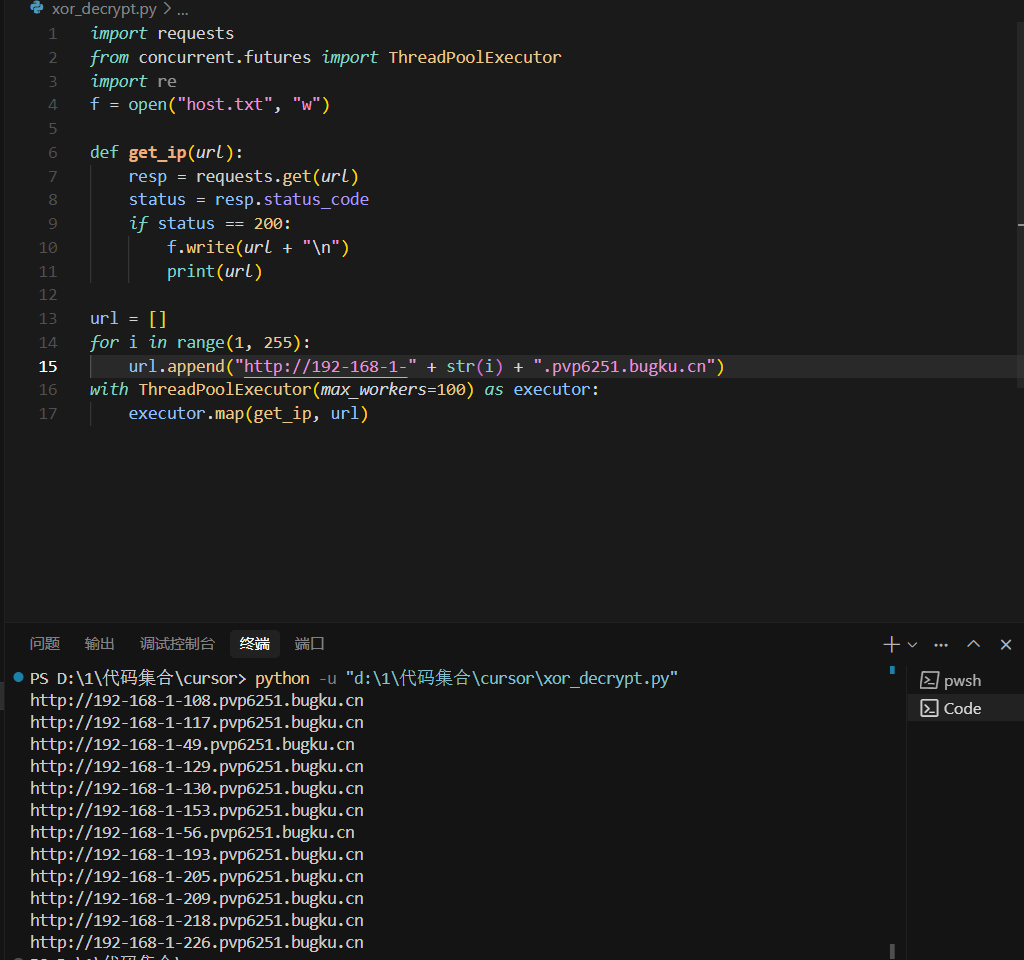Screen dimensions: 1024x960
Task: Open the 问题 panel tab
Action: [44, 644]
